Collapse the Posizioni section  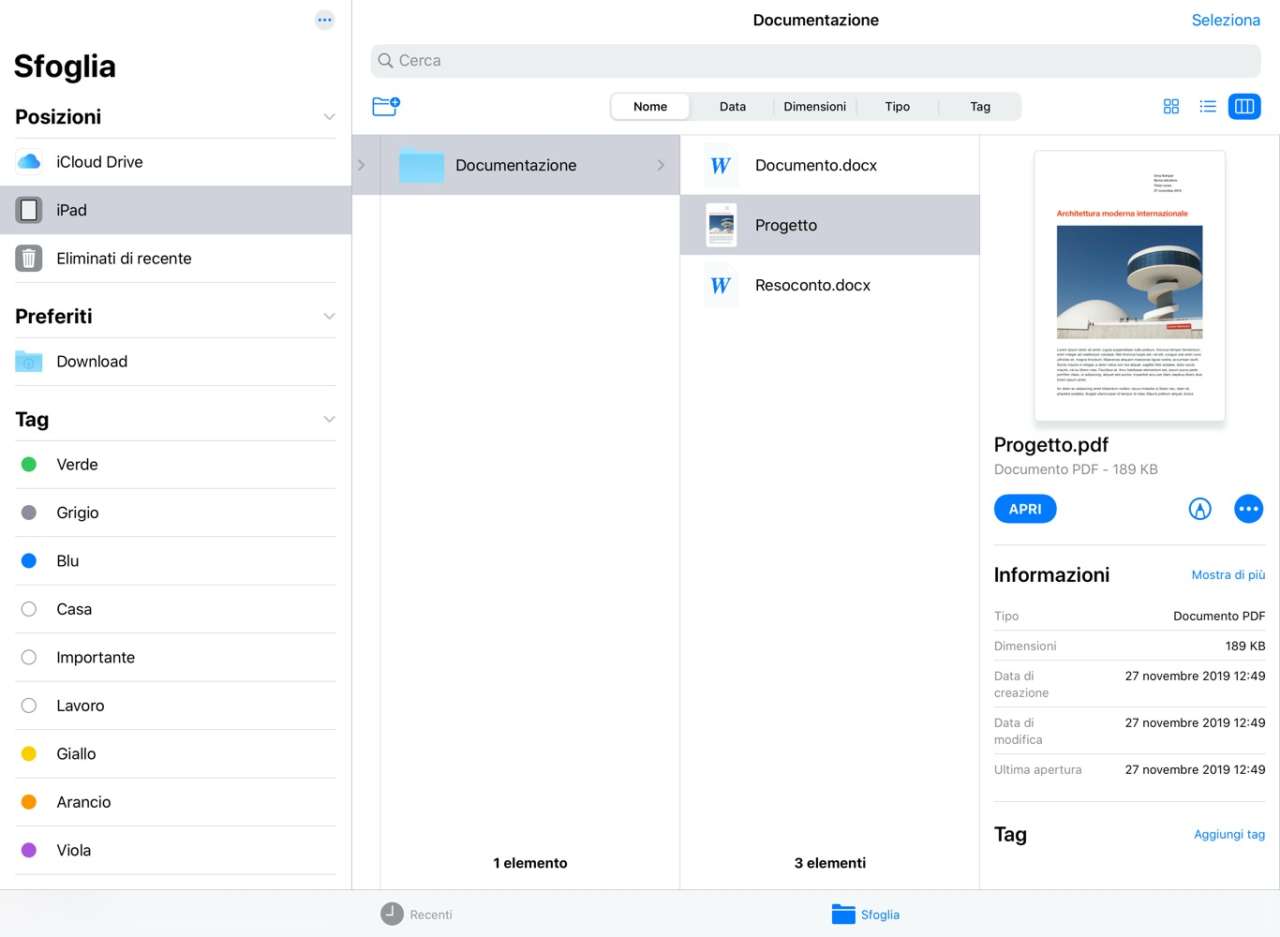(329, 117)
